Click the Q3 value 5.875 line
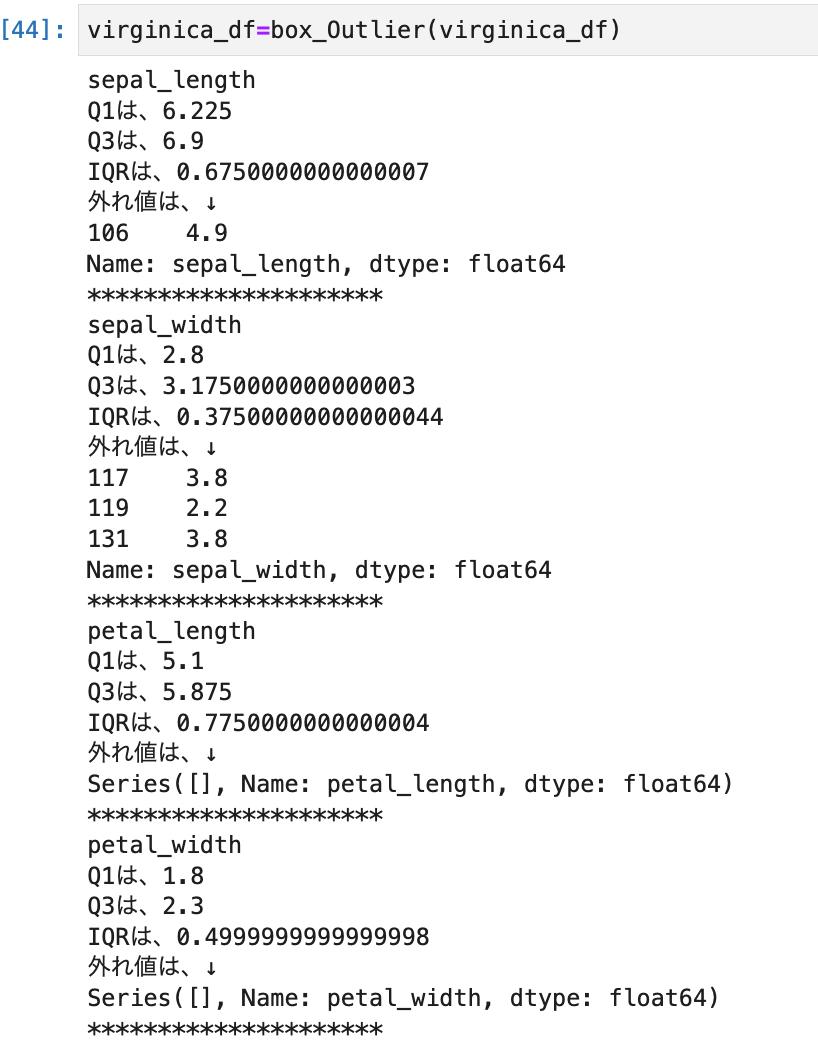This screenshot has height=1058, width=818. click(x=159, y=692)
